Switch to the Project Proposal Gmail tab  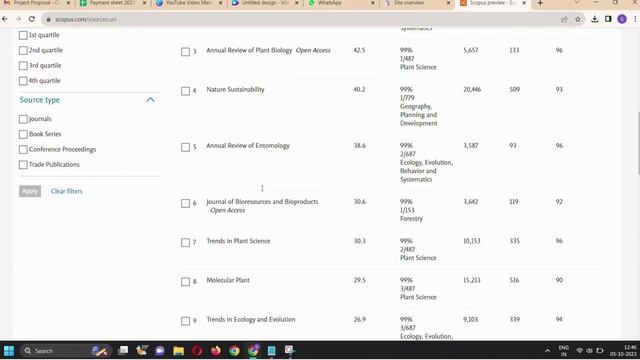[36, 3]
